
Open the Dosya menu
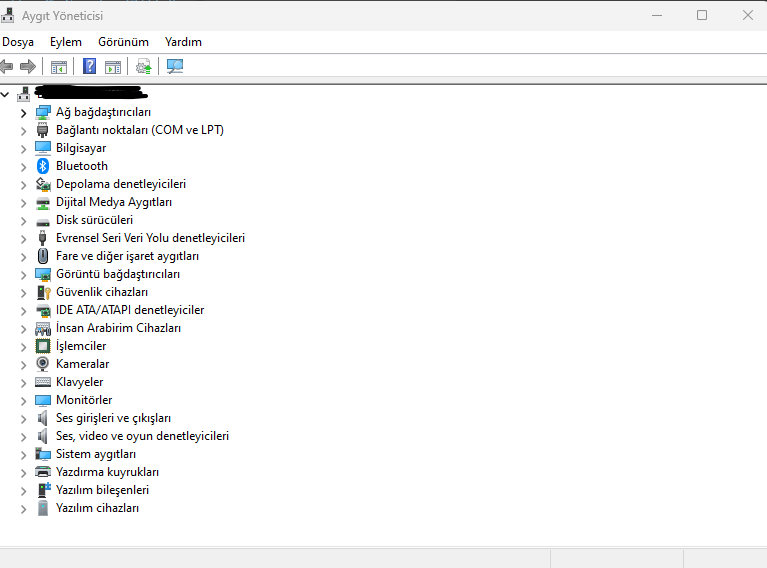[18, 42]
